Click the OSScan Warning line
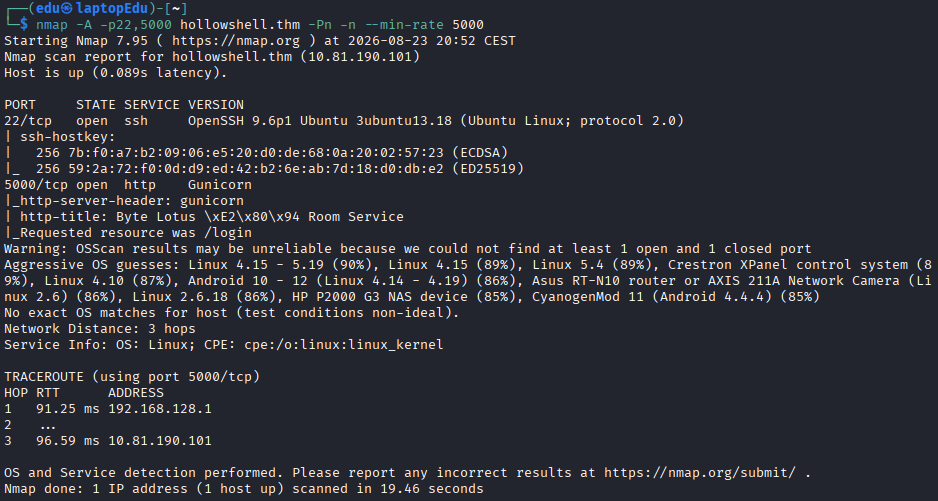 click(407, 249)
